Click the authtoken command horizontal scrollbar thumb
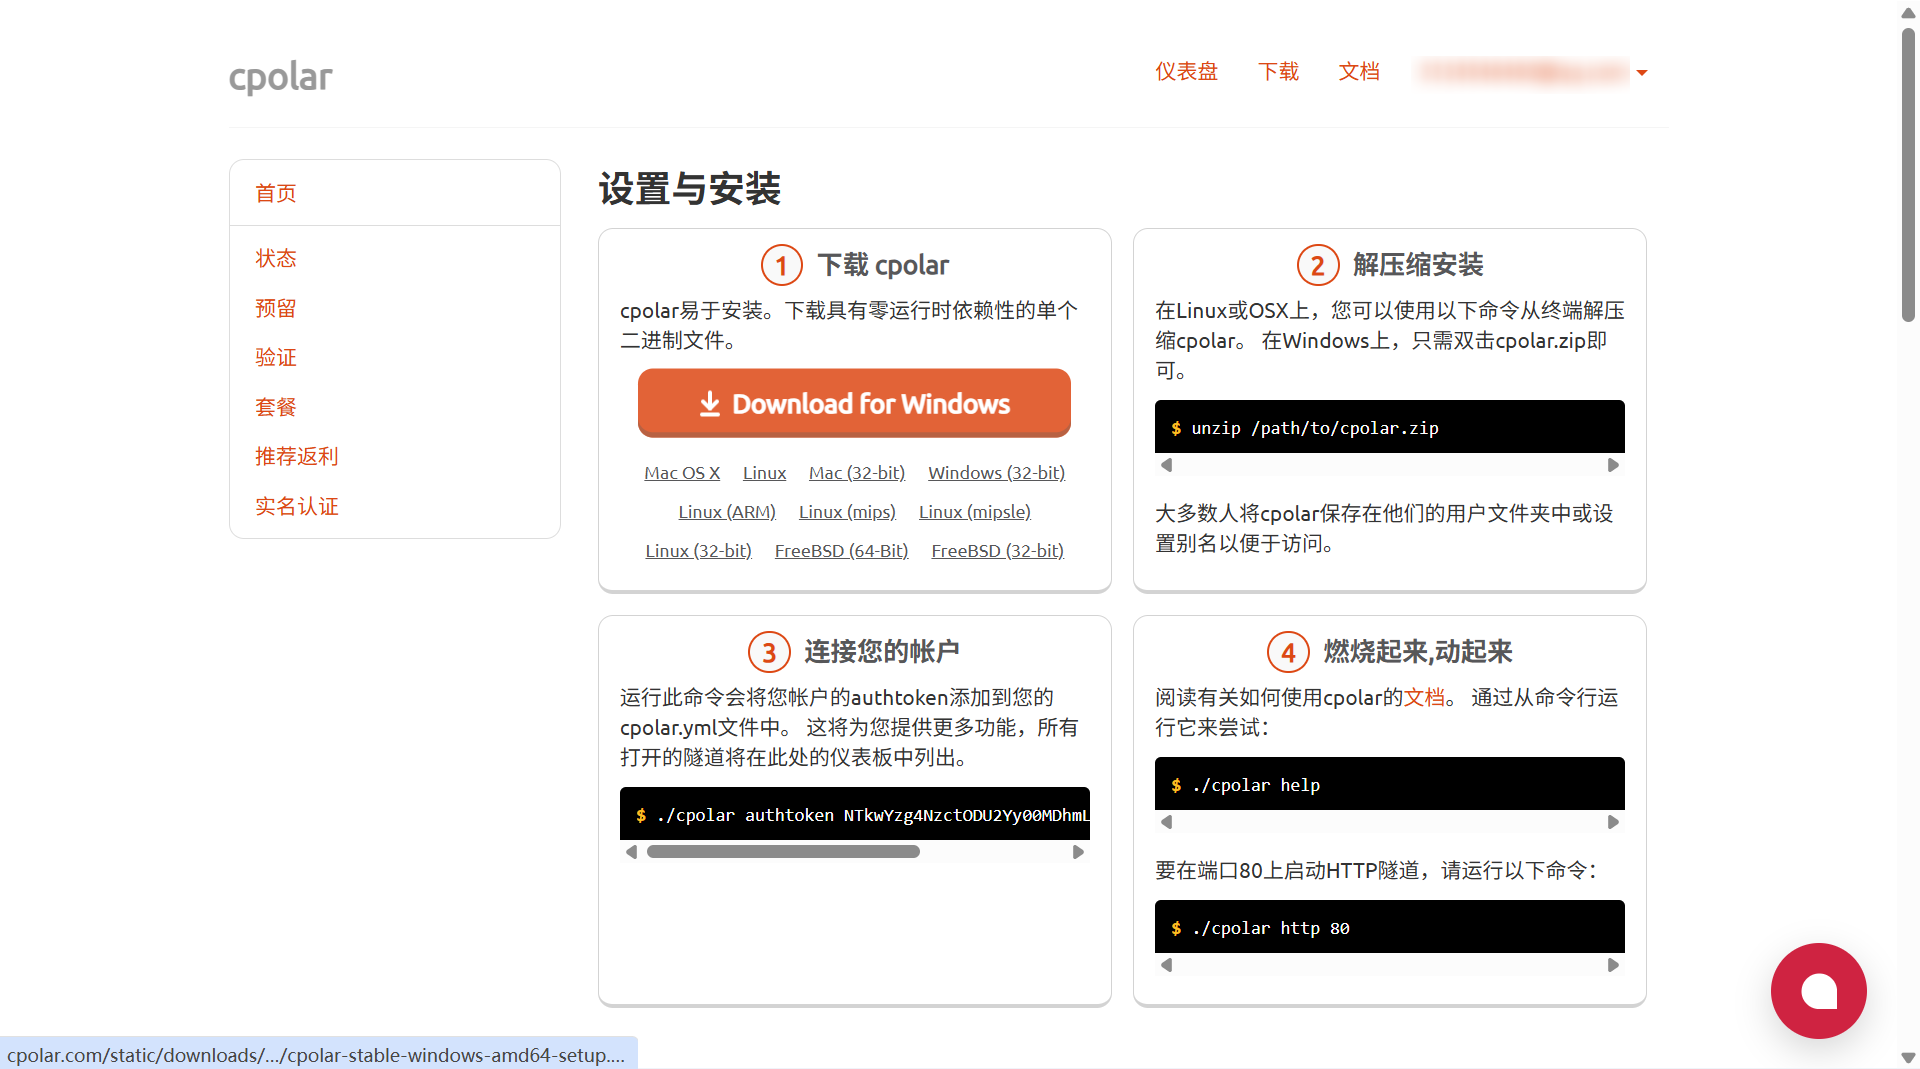The image size is (1920, 1069). pos(783,852)
